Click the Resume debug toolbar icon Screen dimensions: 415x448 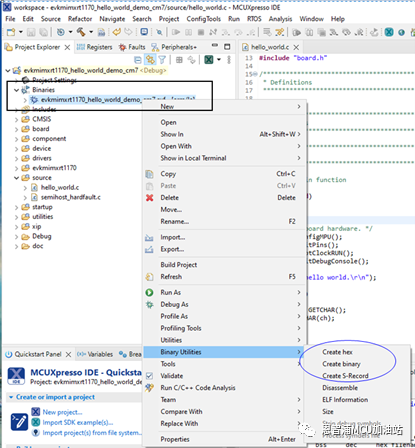click(x=176, y=32)
